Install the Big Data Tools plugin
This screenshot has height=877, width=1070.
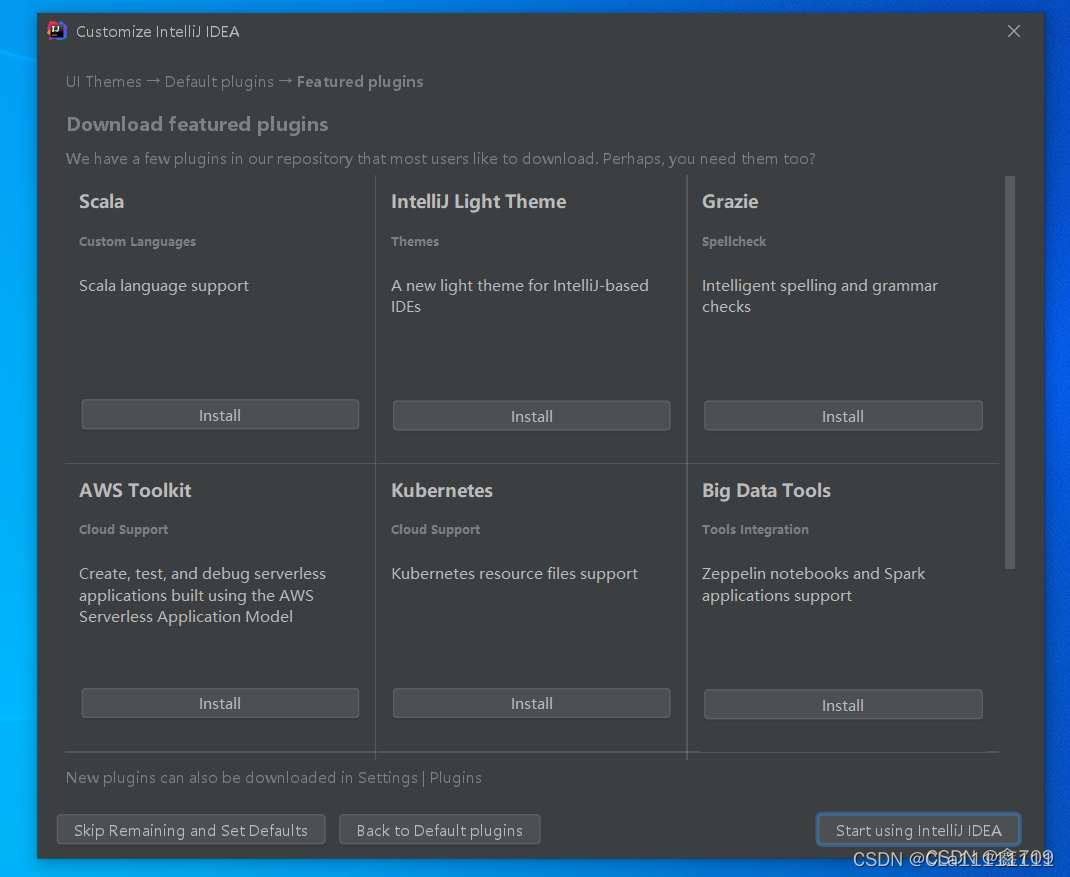(843, 704)
